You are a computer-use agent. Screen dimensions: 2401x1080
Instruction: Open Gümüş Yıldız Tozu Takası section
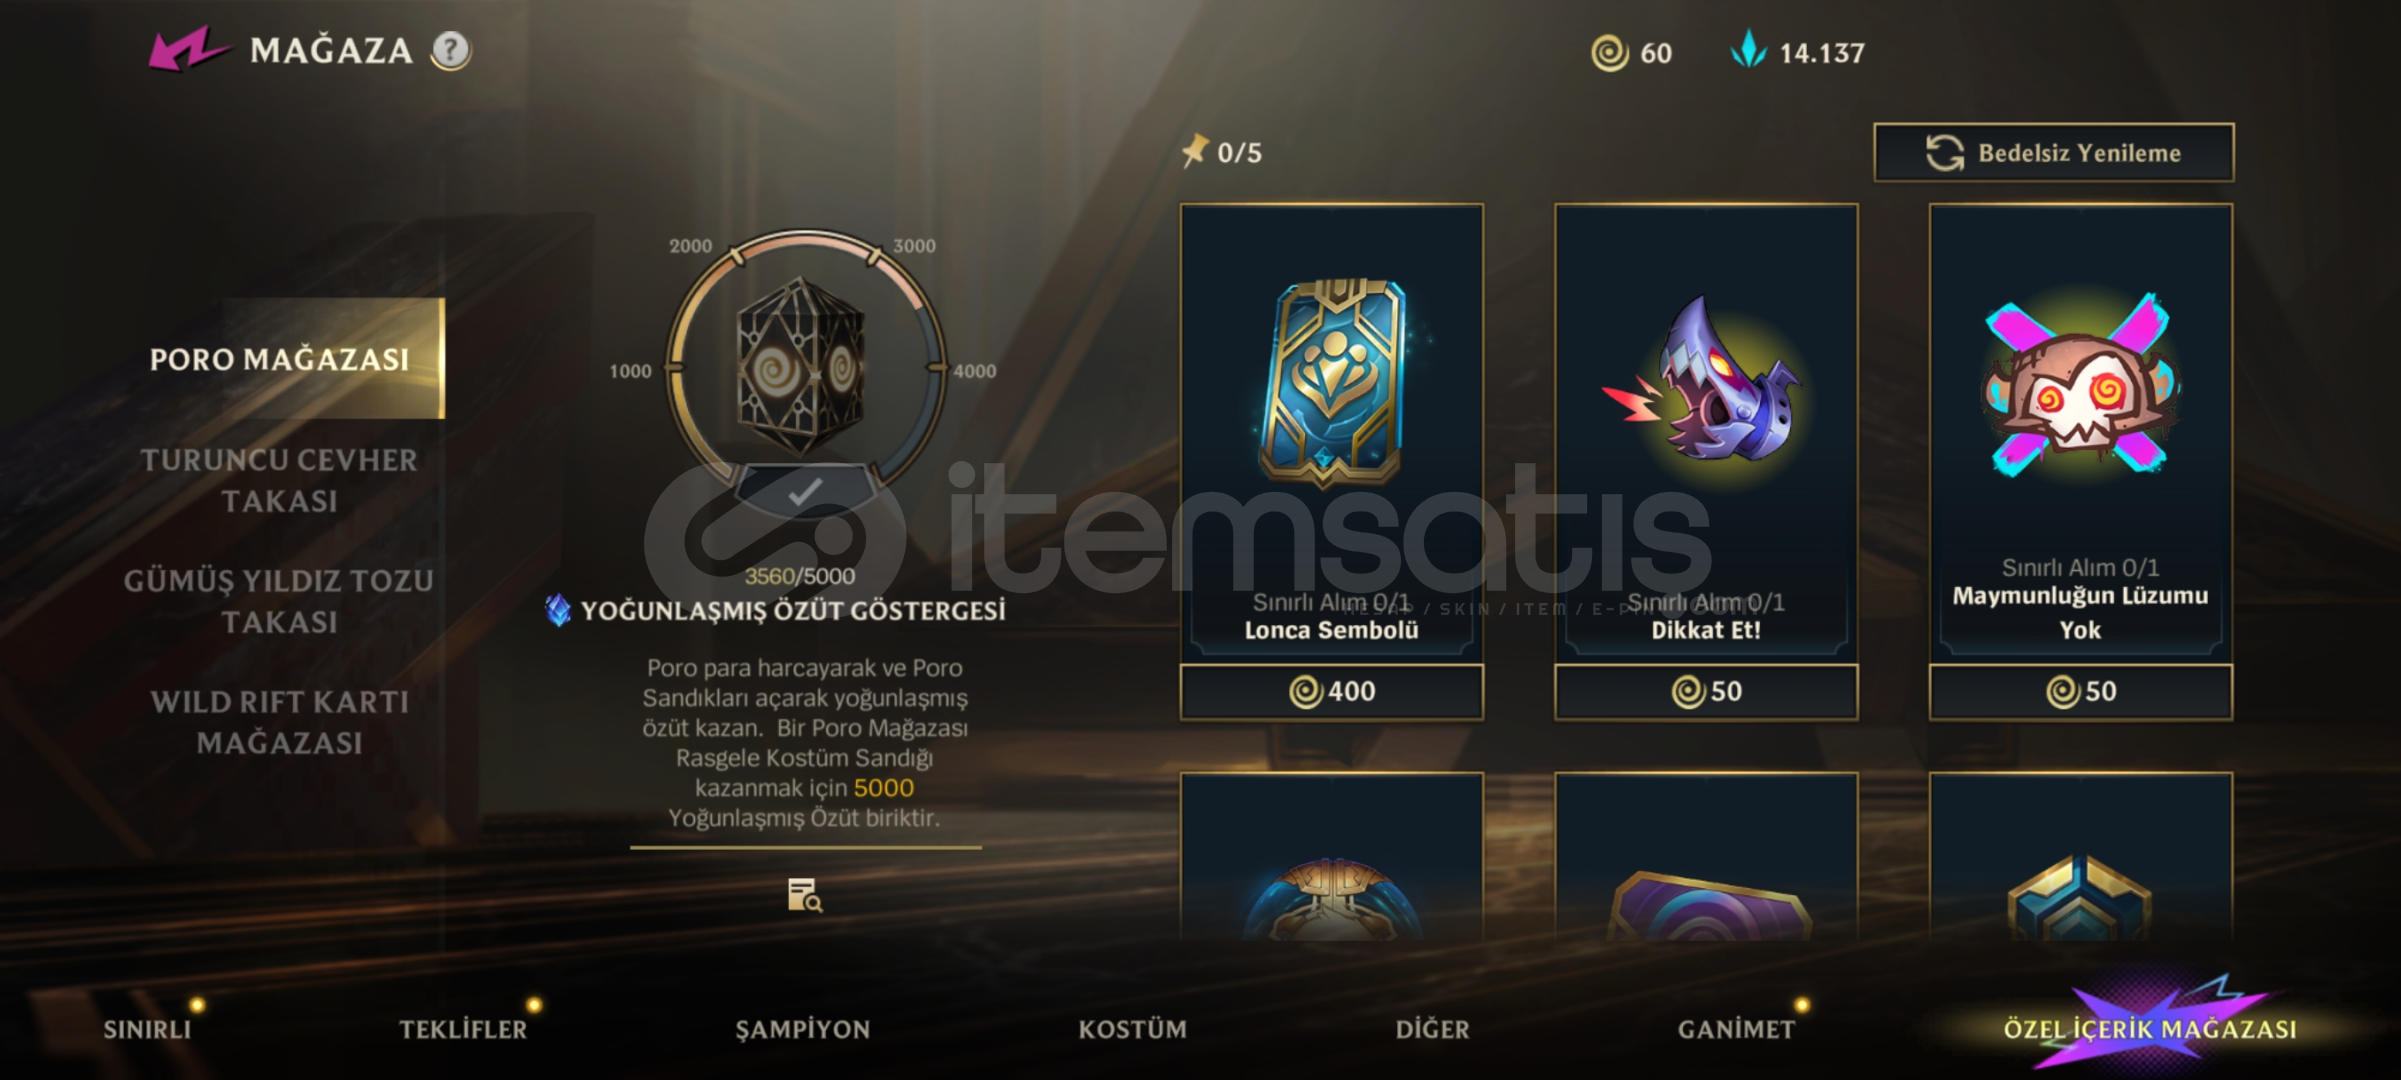279,601
